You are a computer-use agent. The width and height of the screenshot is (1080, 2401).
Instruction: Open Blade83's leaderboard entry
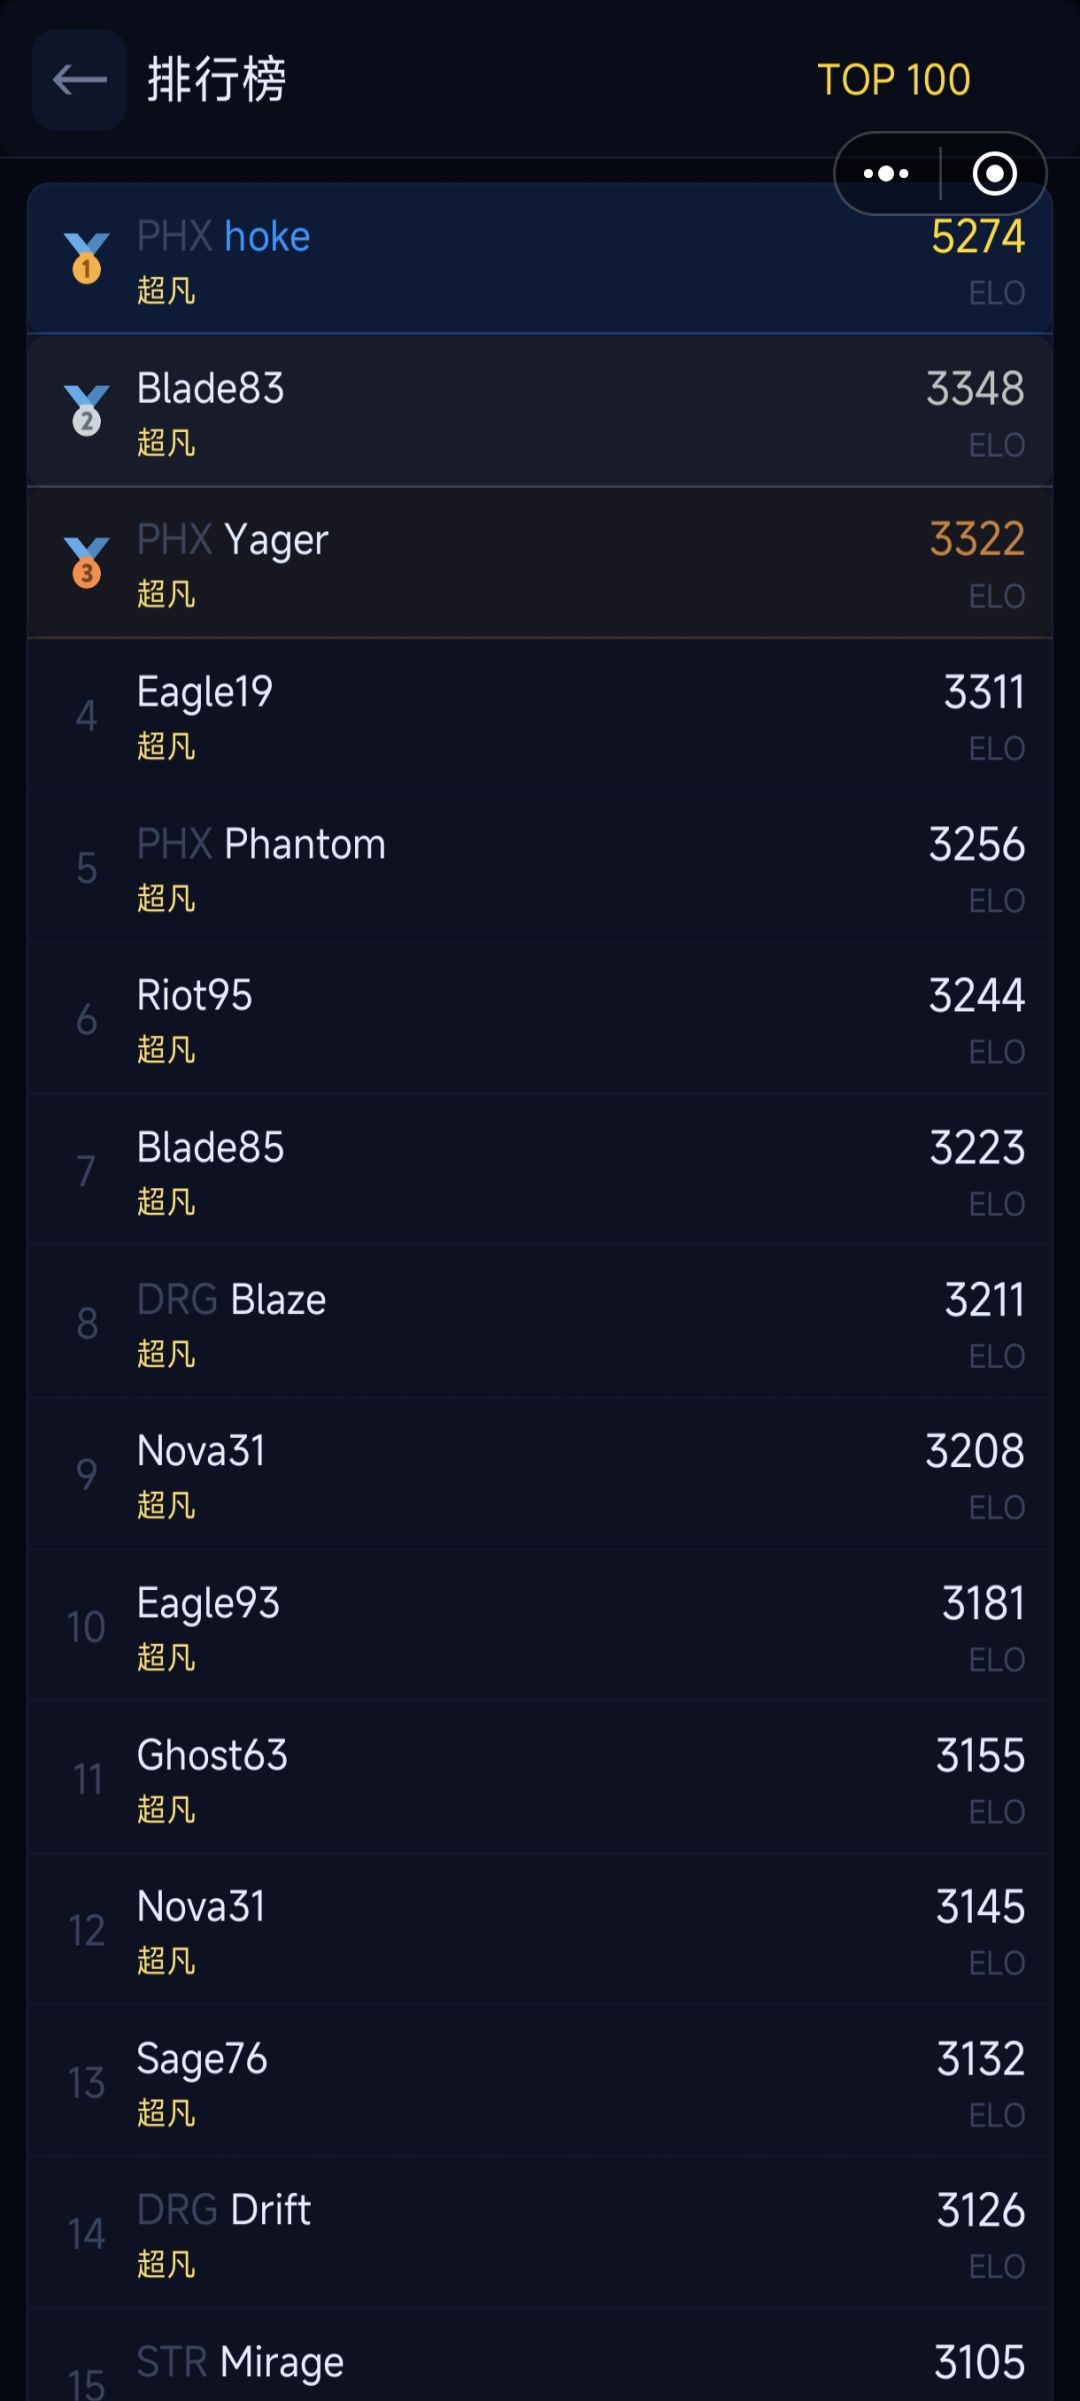(540, 411)
